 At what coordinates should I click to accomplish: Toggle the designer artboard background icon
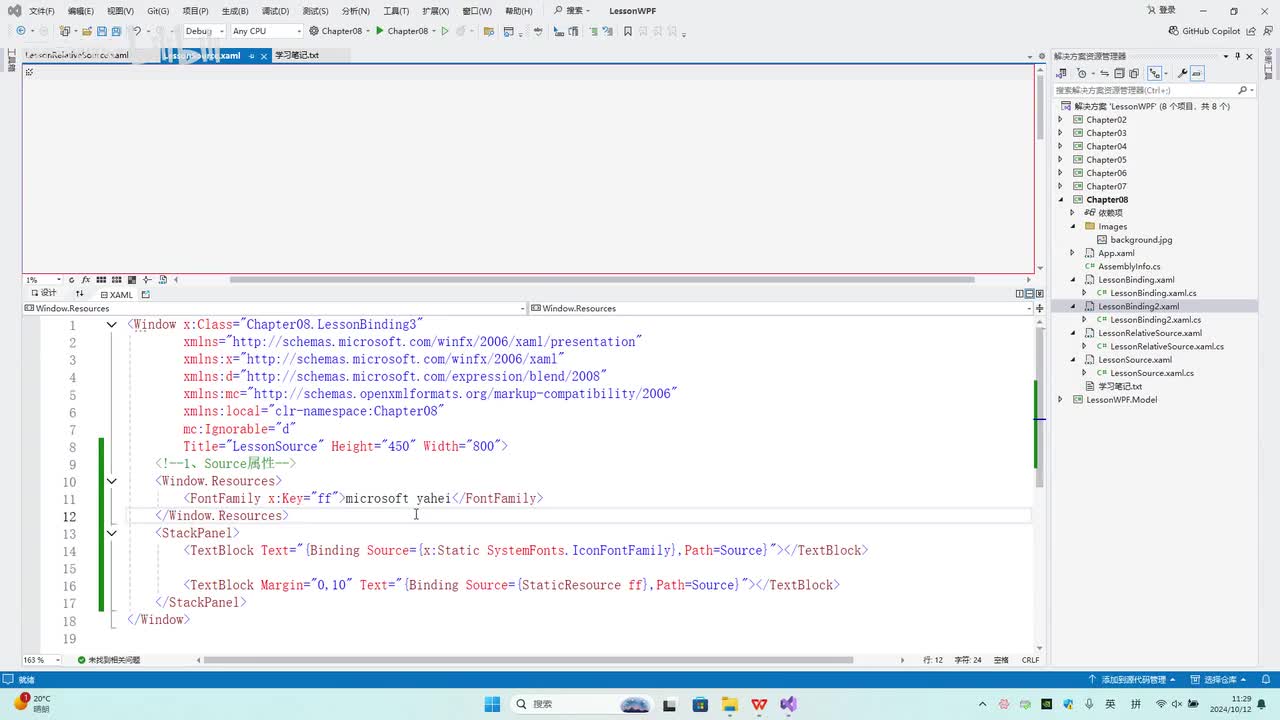pos(132,280)
